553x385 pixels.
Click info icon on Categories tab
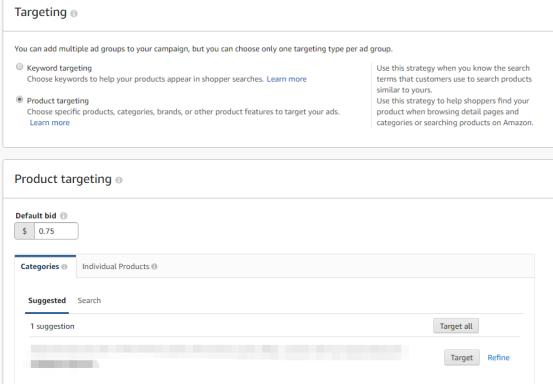tap(64, 267)
